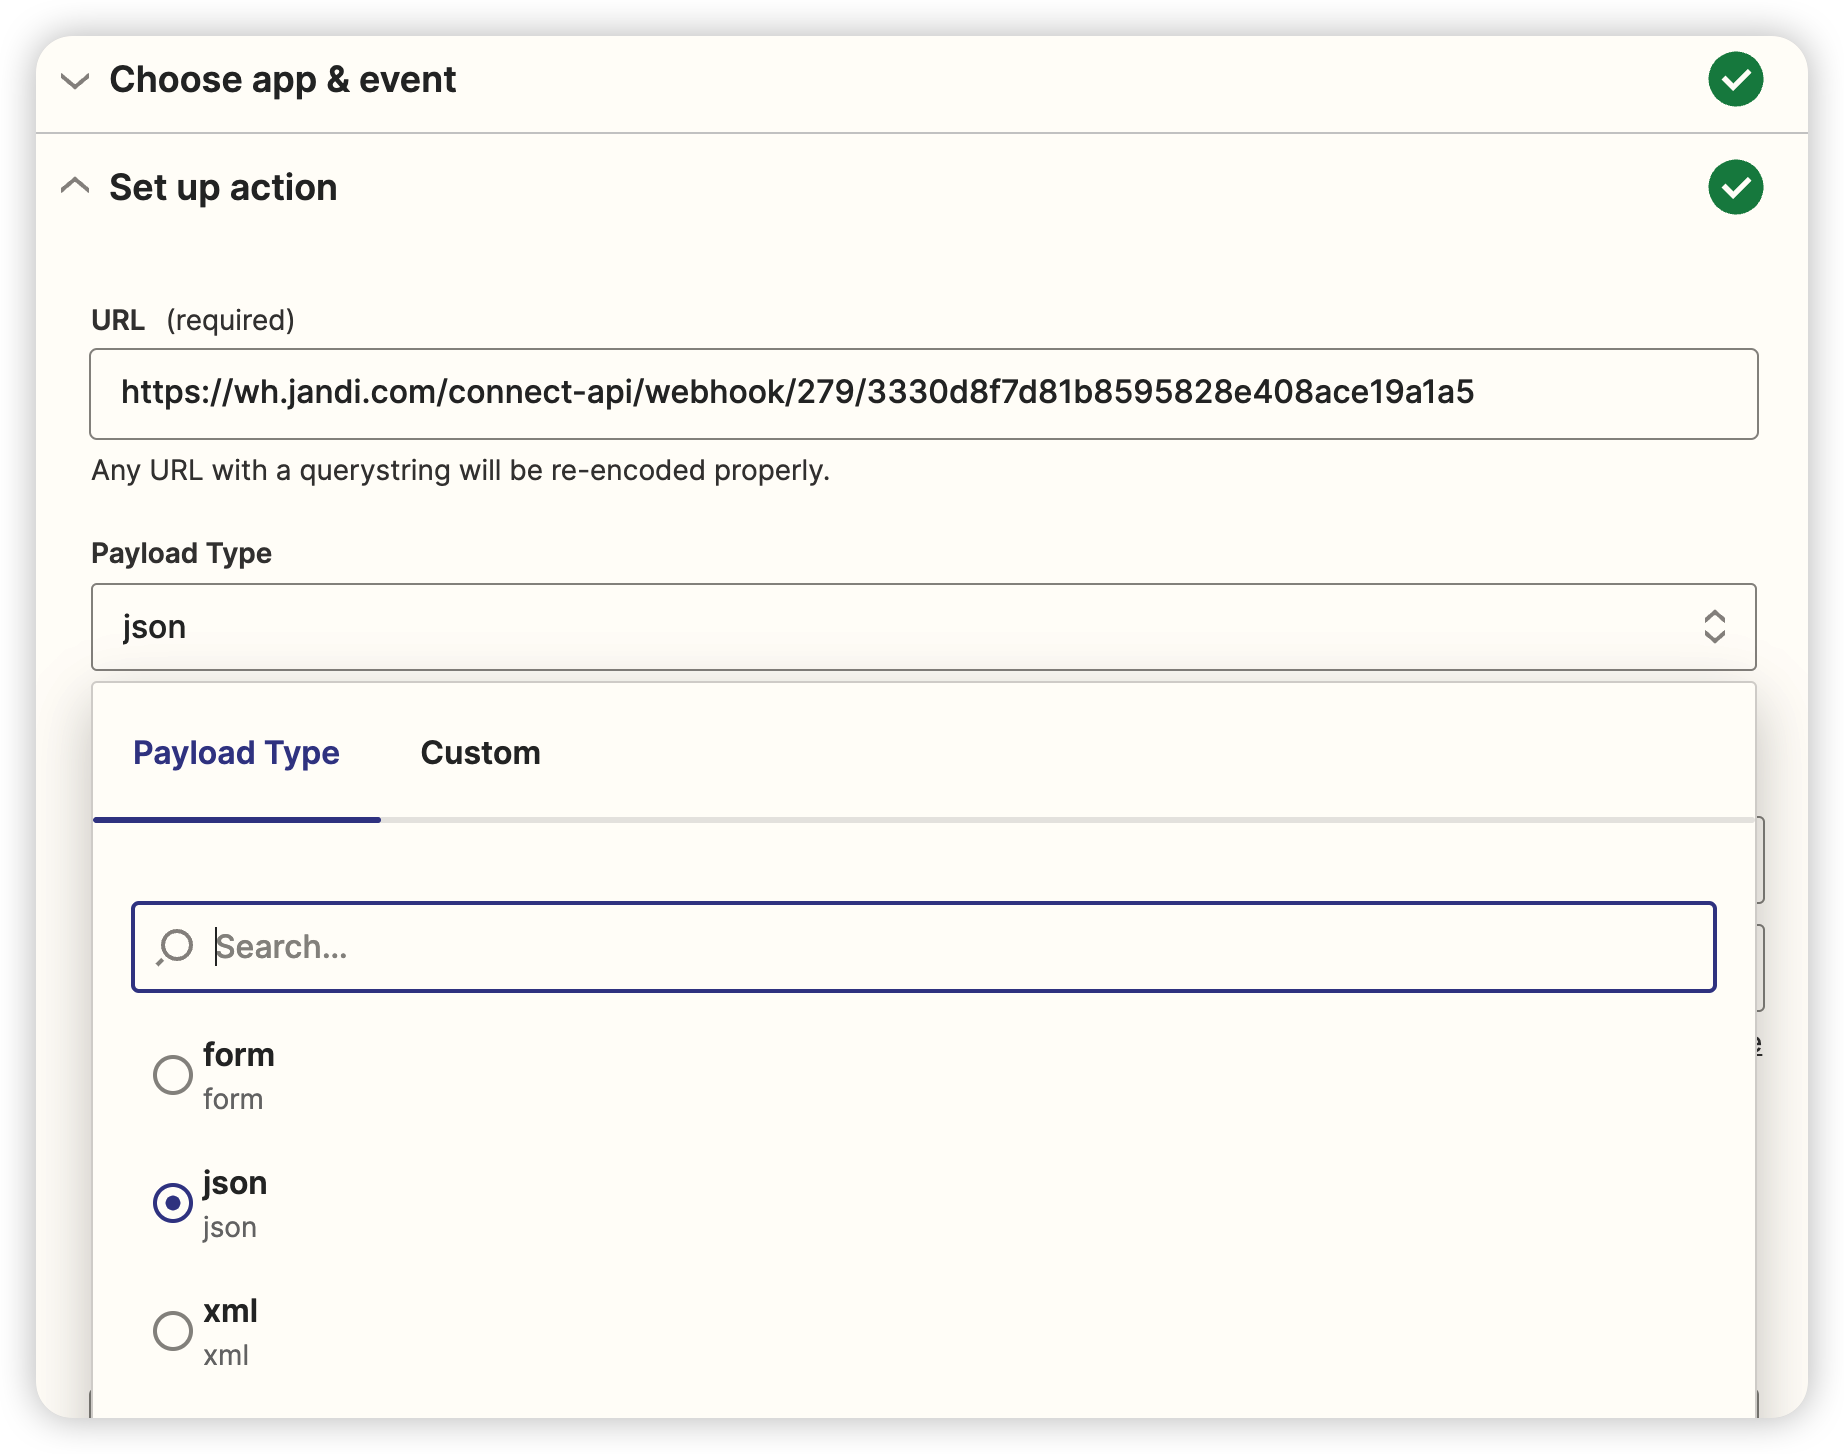Click the URL (required) field label
The width and height of the screenshot is (1844, 1454).
tap(192, 320)
